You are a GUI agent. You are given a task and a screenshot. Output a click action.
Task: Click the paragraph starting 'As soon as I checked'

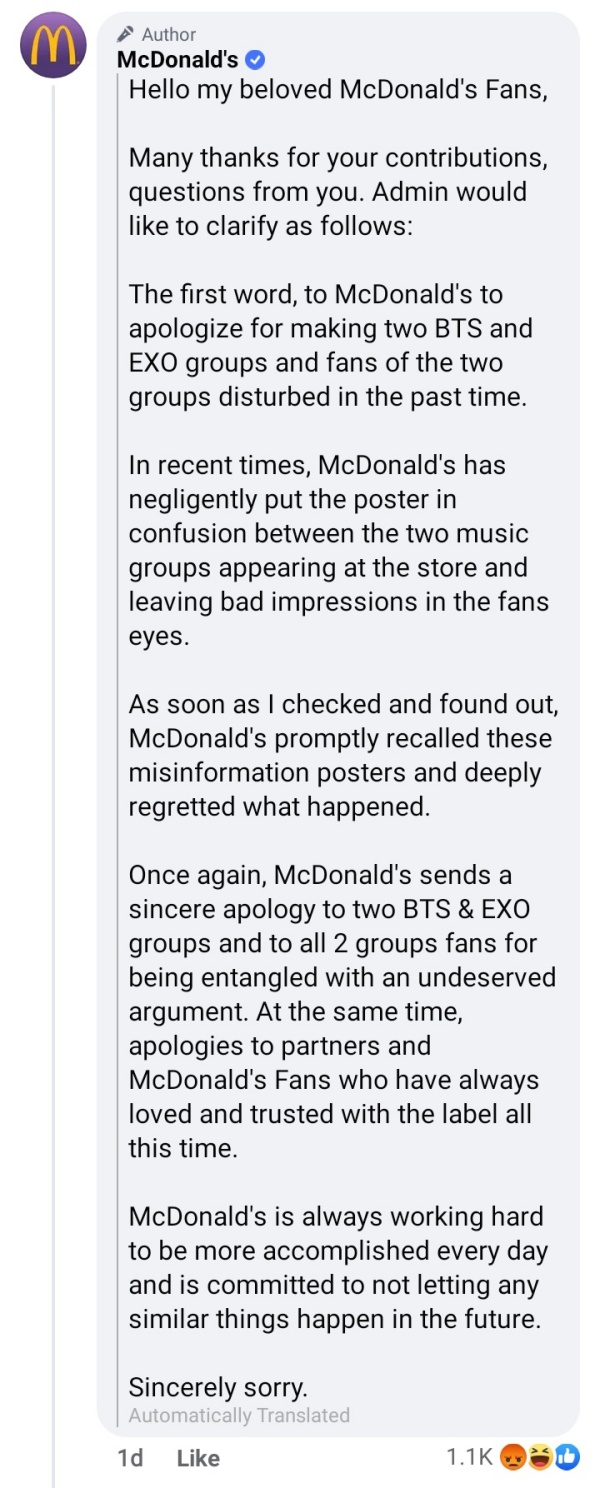[x=342, y=755]
